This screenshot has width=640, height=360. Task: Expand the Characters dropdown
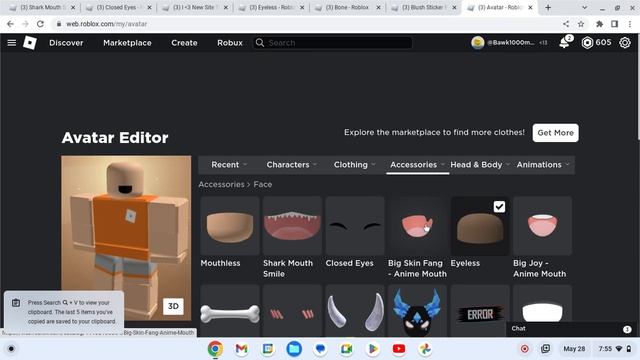coord(292,164)
